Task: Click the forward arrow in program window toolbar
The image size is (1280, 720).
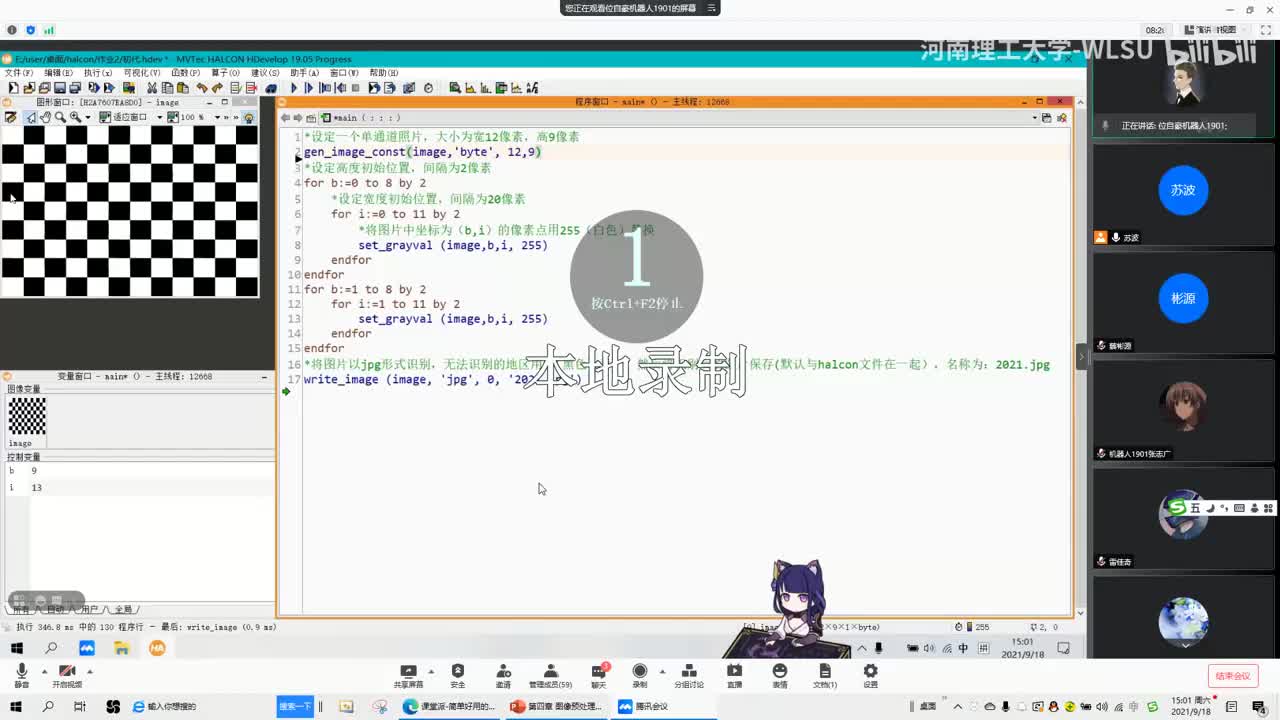Action: (298, 117)
